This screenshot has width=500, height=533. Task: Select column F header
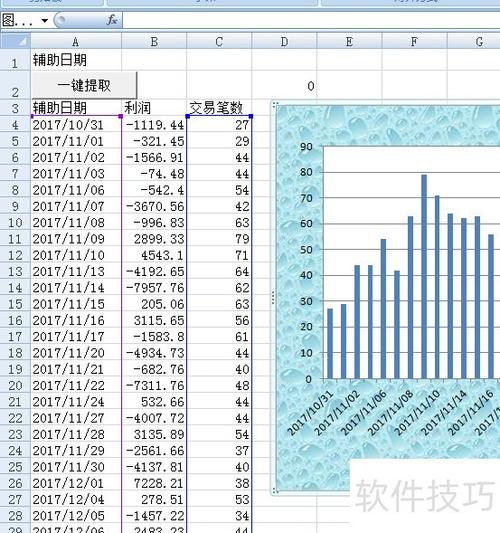414,41
